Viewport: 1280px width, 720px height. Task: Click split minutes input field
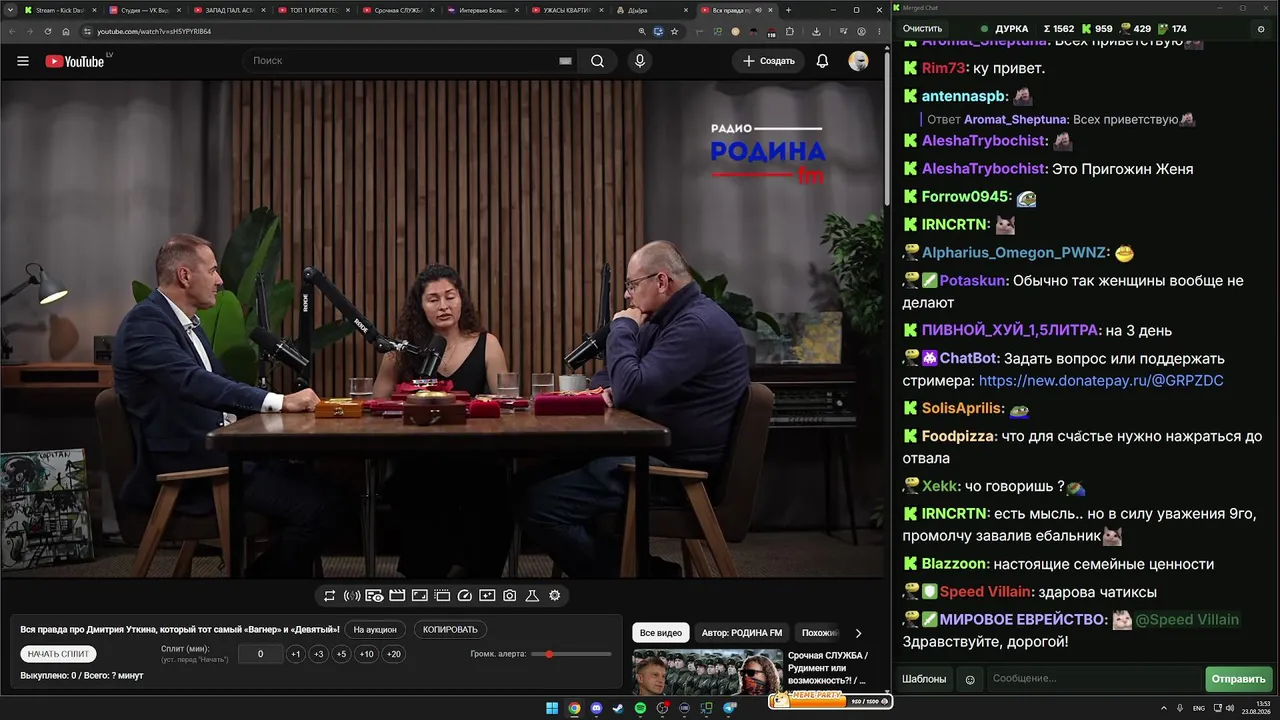[260, 654]
